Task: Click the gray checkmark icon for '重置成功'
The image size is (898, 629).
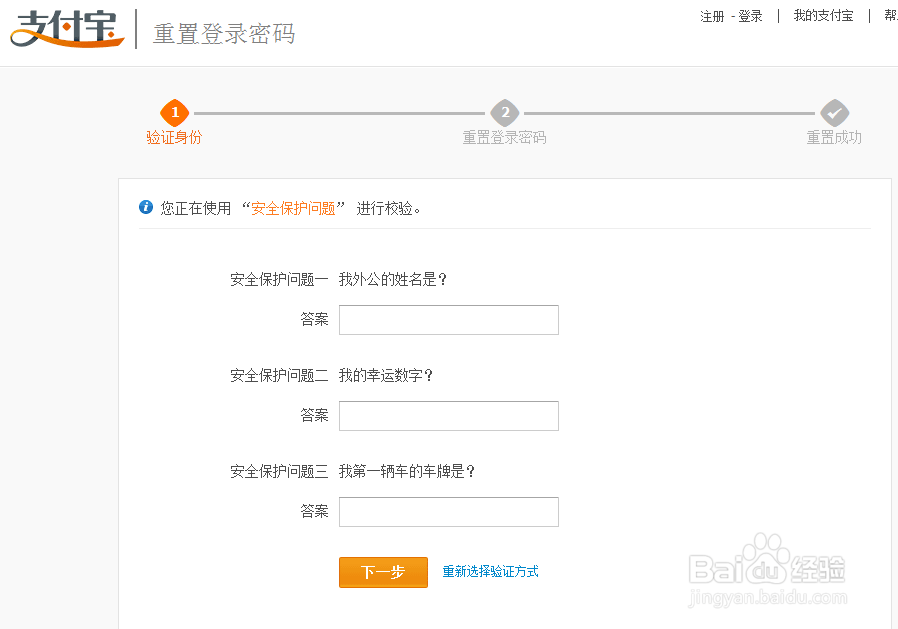Action: (835, 114)
